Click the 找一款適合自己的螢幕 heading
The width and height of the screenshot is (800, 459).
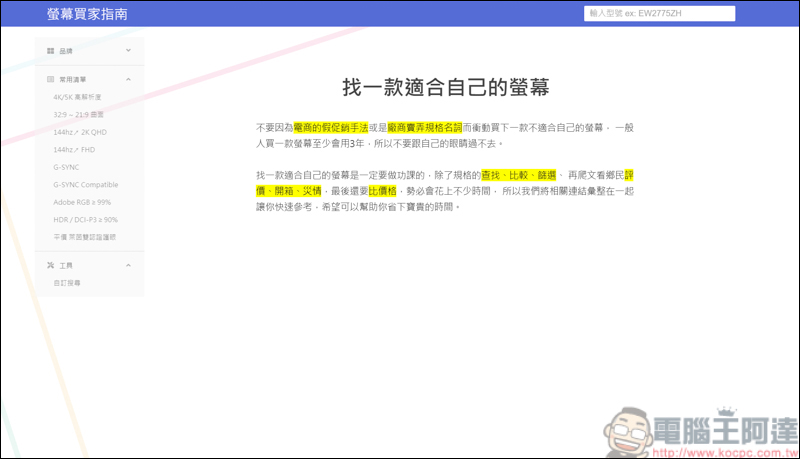[446, 87]
